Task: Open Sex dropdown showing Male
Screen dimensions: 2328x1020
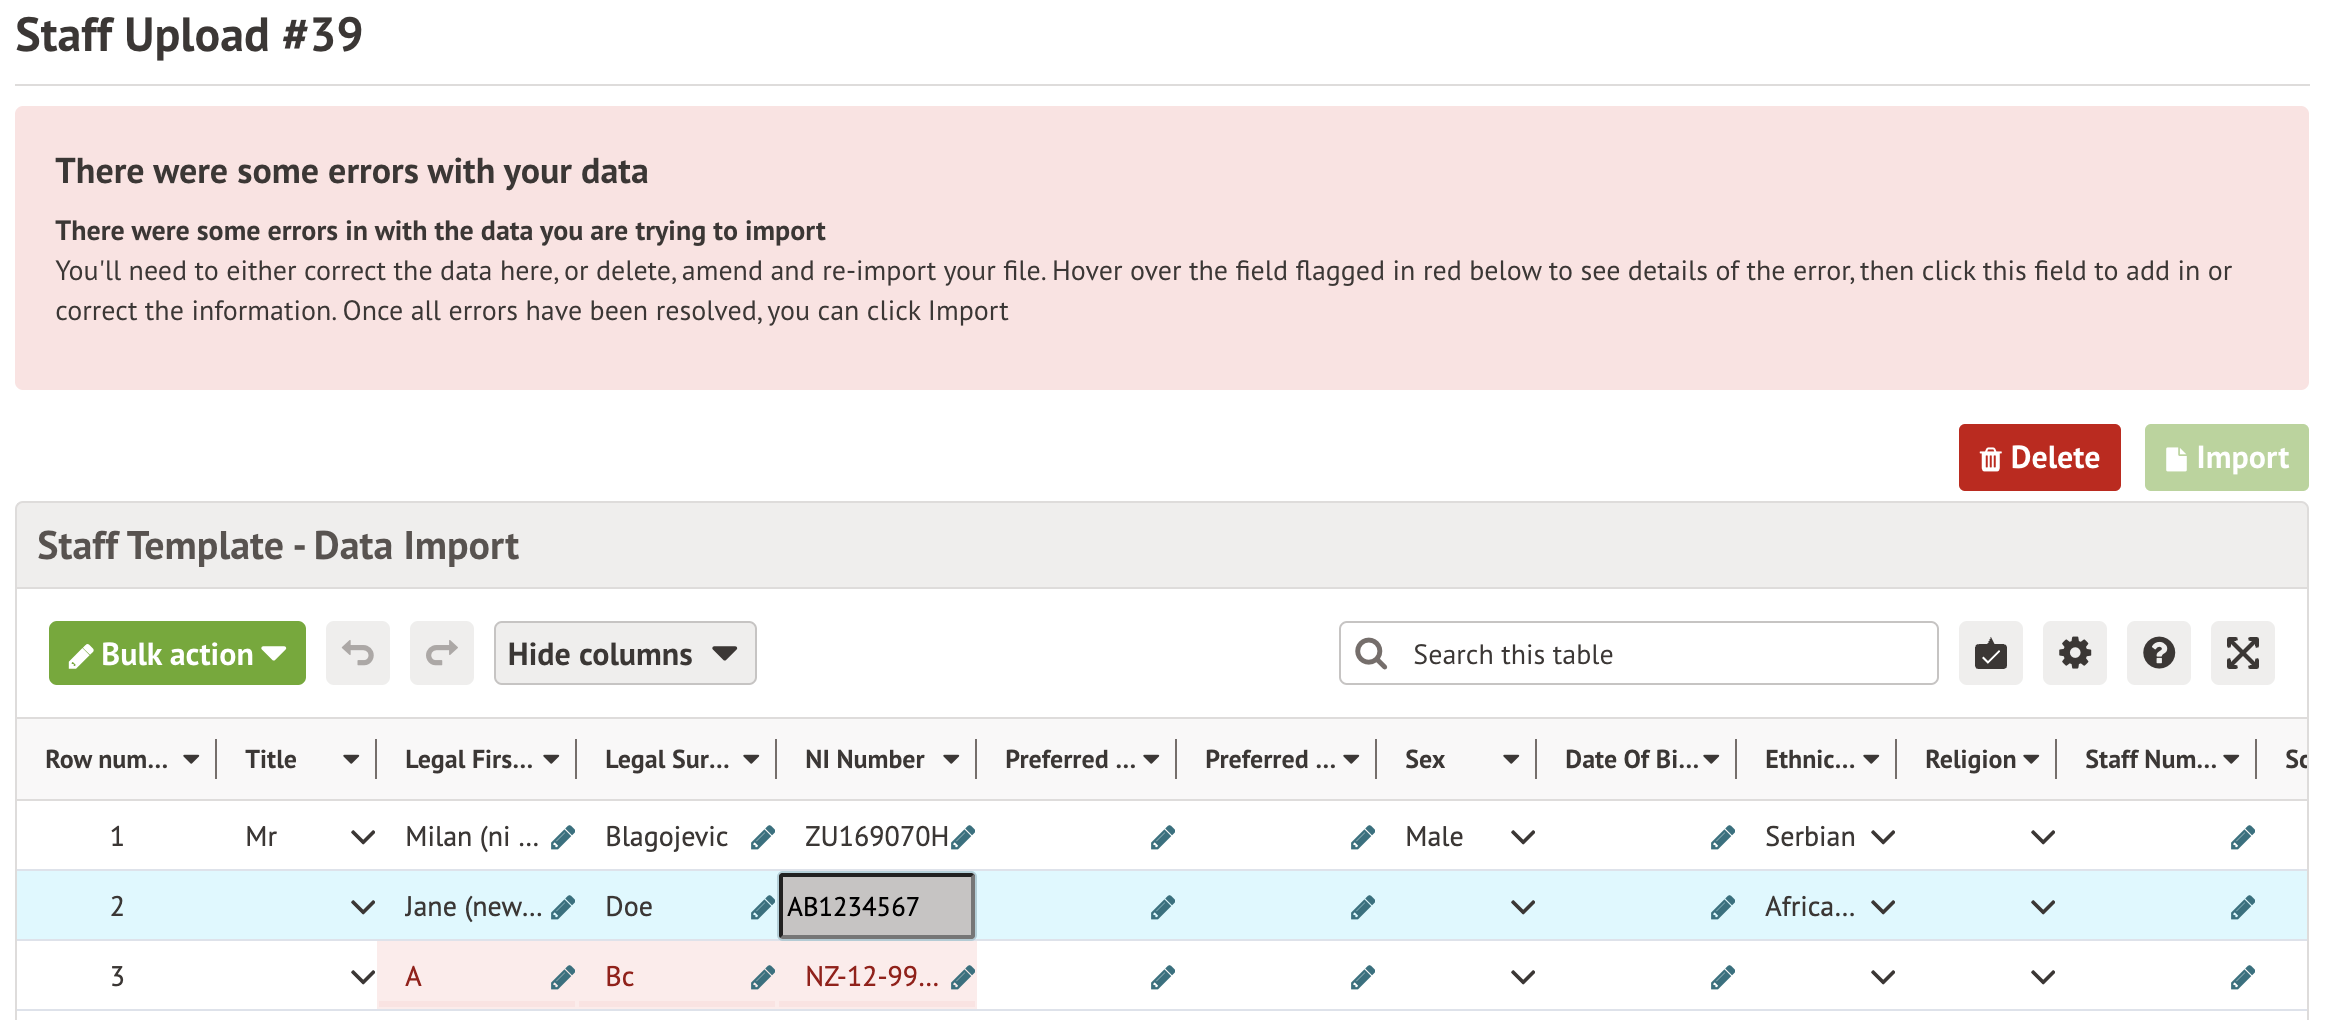Action: pyautogui.click(x=1522, y=837)
